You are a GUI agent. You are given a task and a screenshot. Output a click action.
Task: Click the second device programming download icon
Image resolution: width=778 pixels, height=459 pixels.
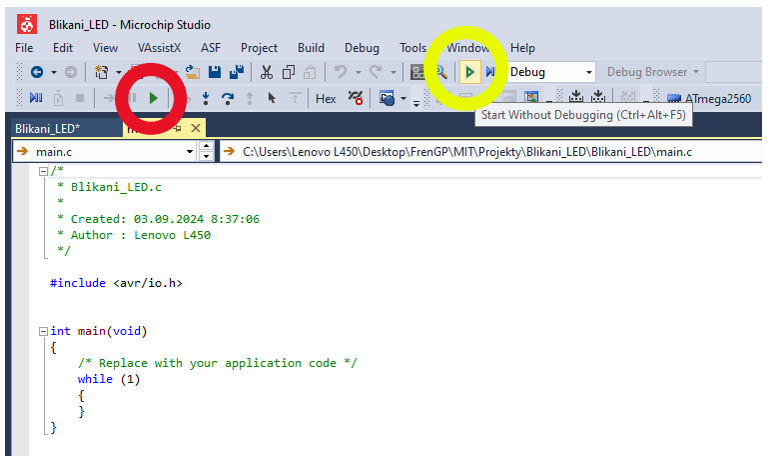pyautogui.click(x=597, y=96)
